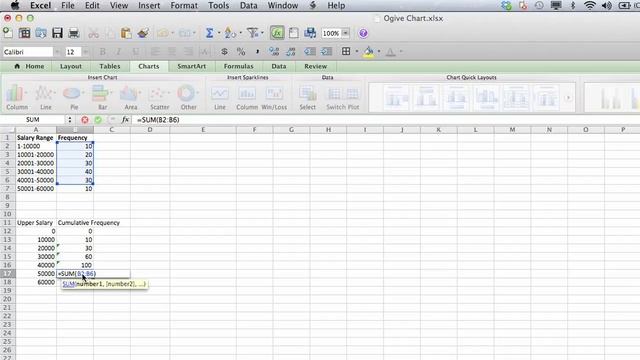
Task: Apply Comma style format
Action: point(257,51)
